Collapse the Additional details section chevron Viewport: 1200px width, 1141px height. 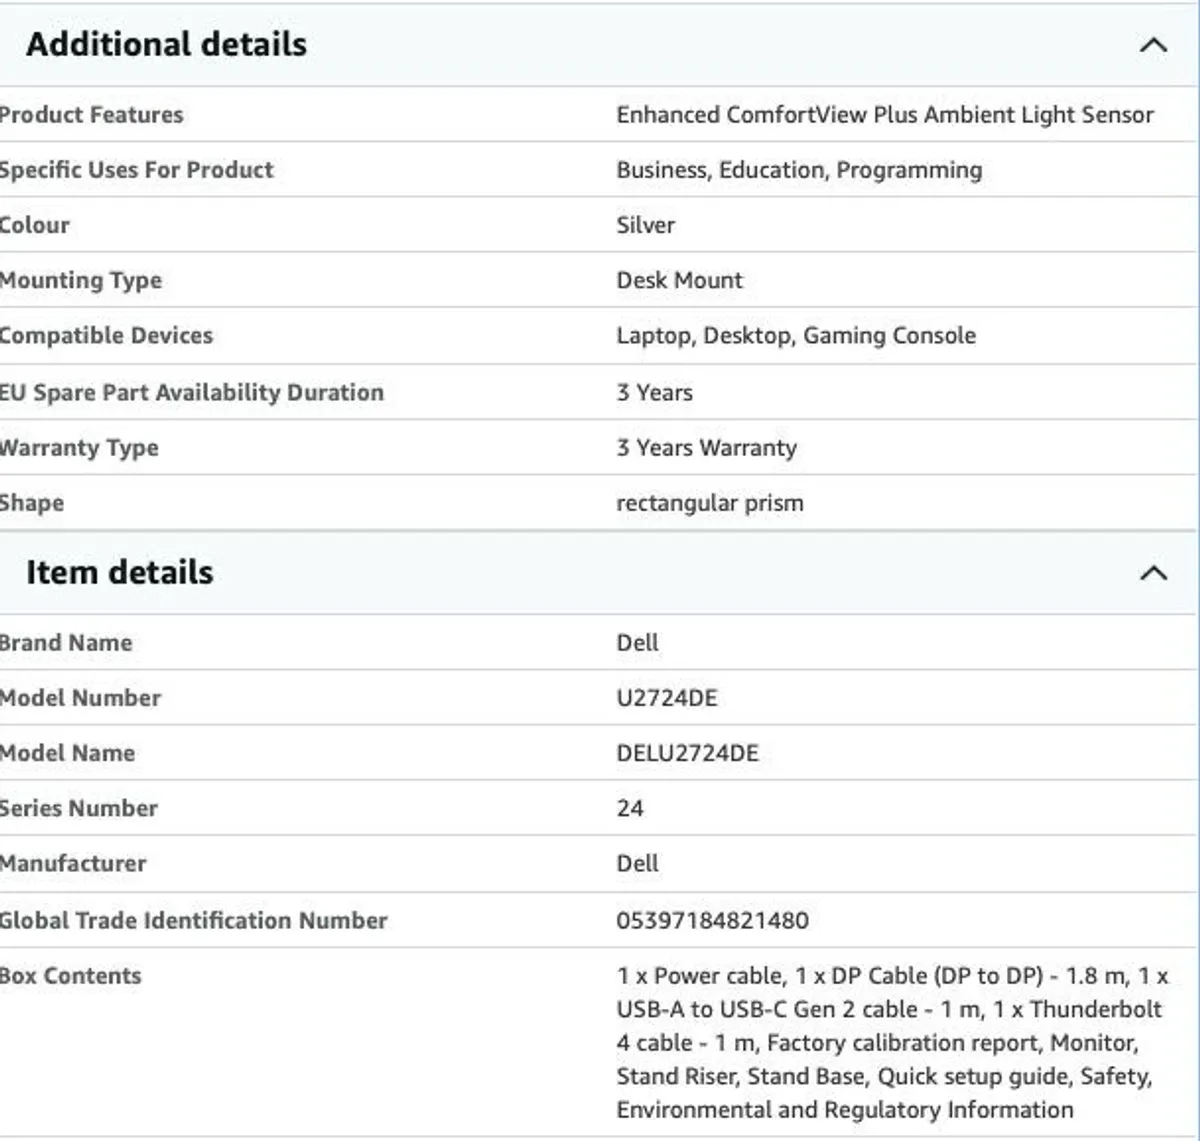(x=1155, y=44)
